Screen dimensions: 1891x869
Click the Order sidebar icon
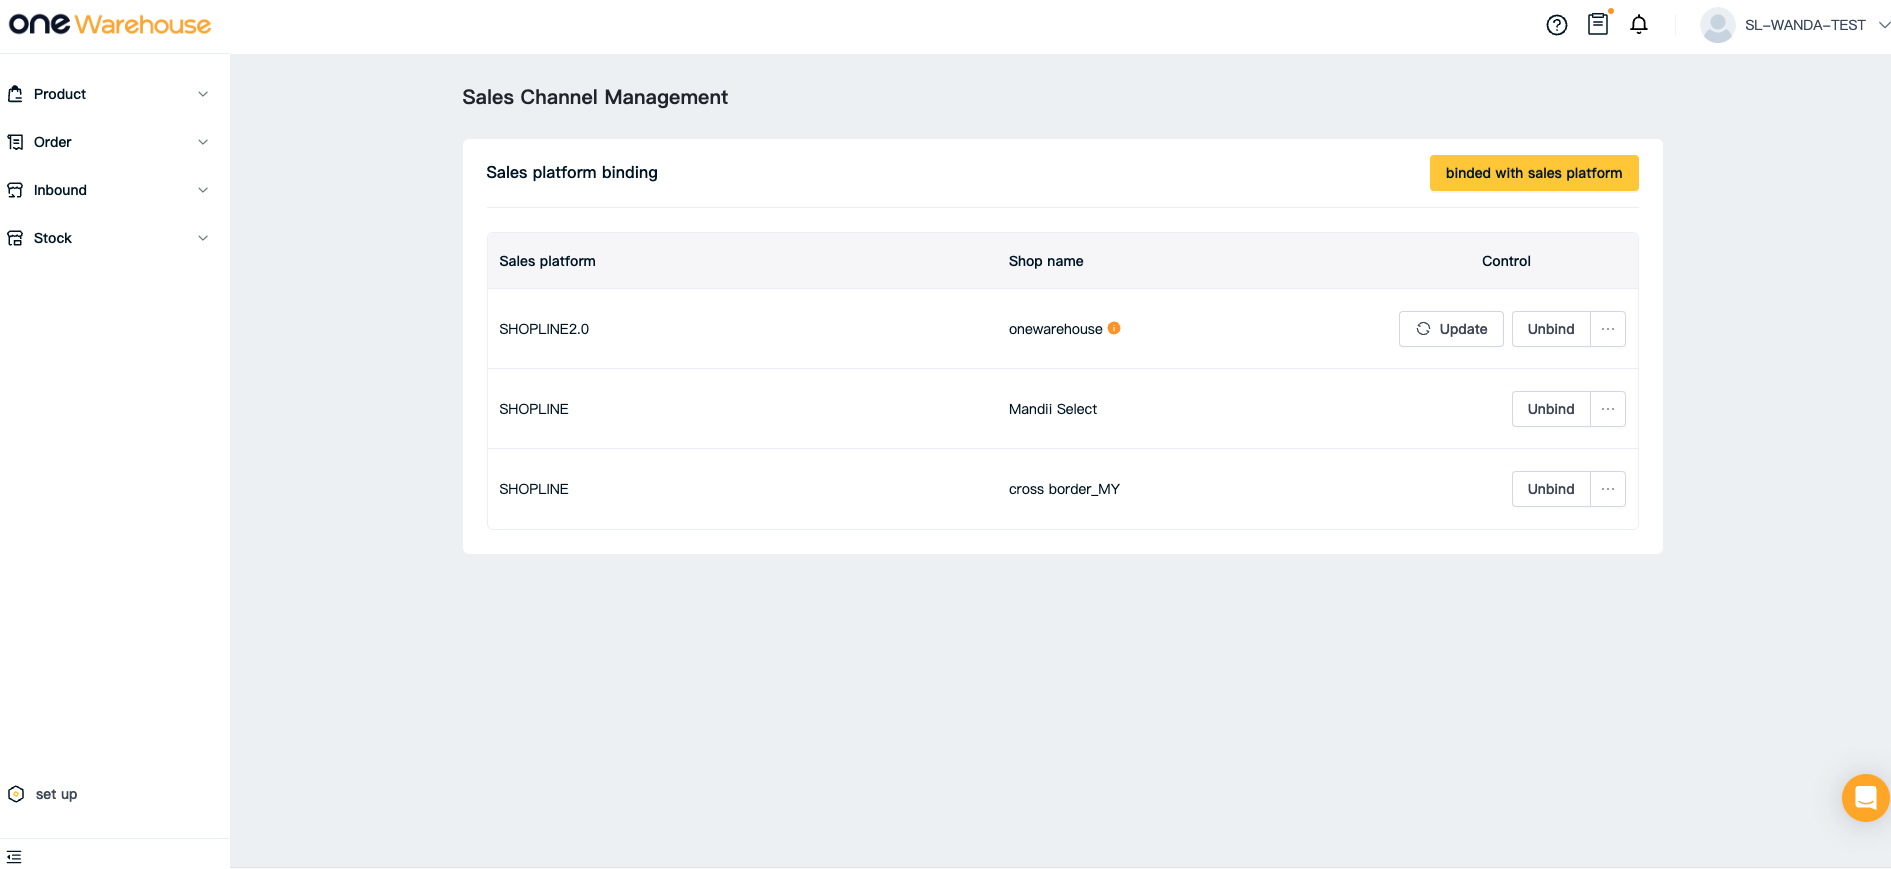pos(15,142)
